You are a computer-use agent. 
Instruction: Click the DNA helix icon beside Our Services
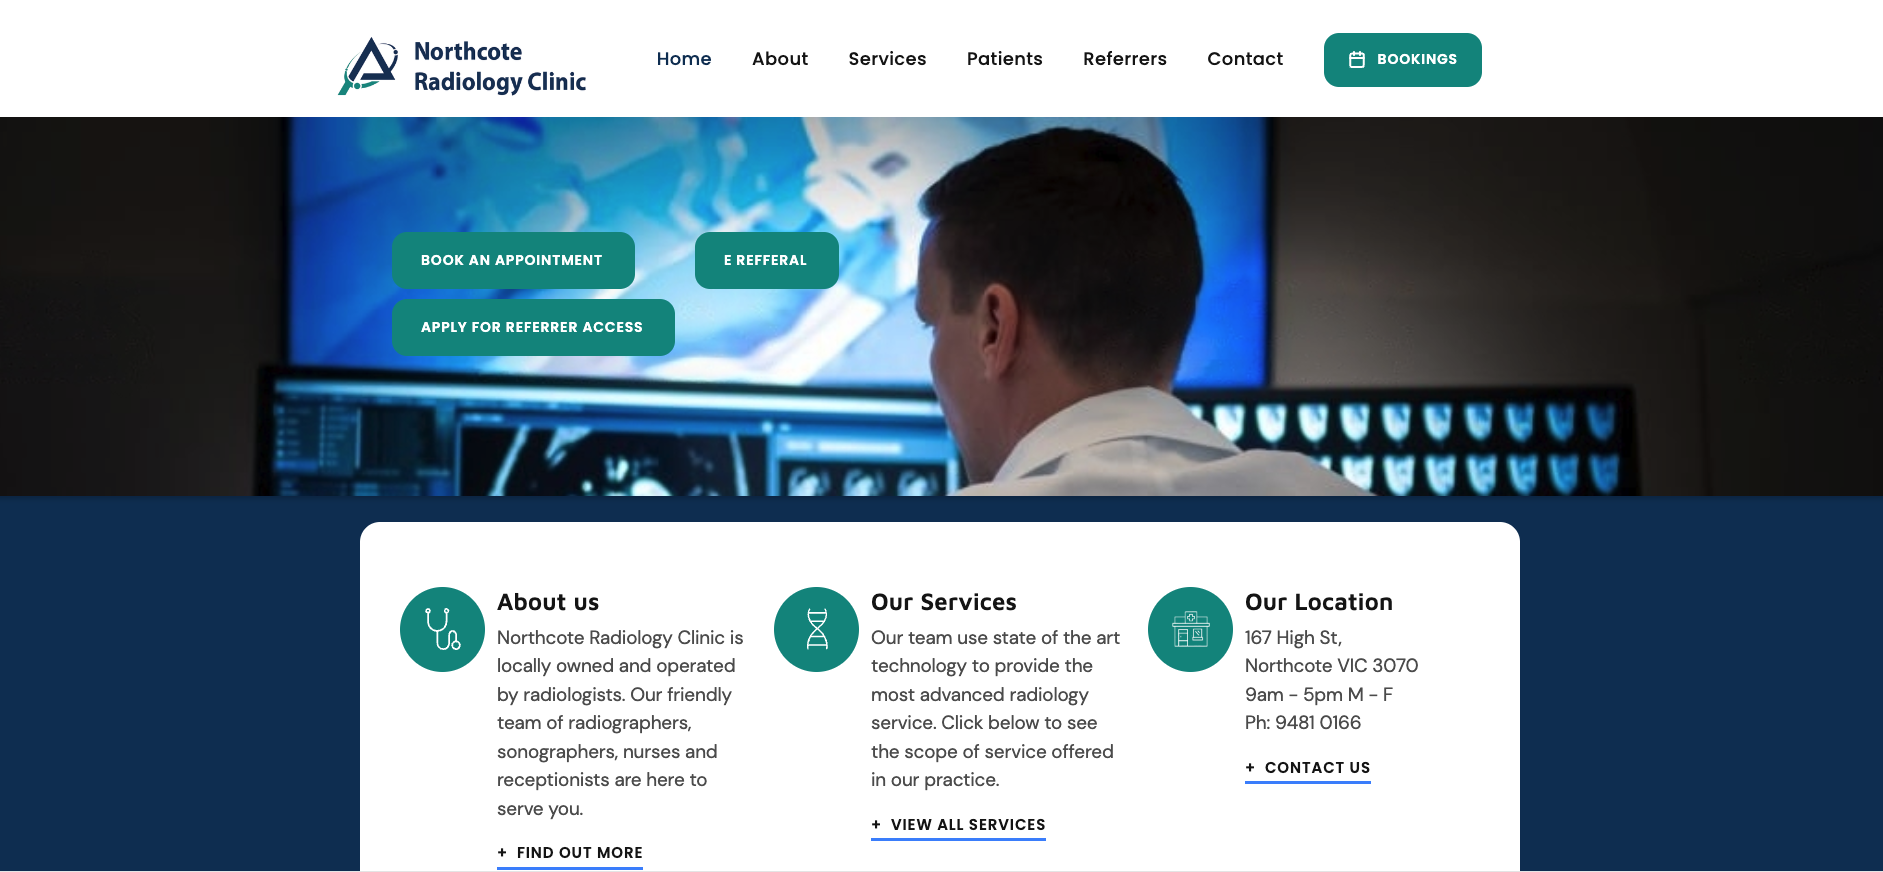(x=816, y=629)
